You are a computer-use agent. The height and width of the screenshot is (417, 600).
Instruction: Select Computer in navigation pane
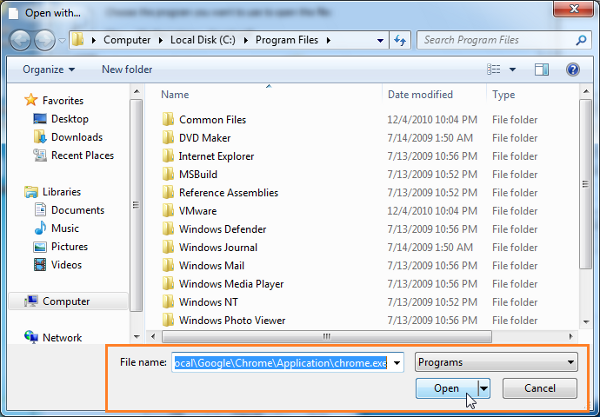click(x=66, y=301)
